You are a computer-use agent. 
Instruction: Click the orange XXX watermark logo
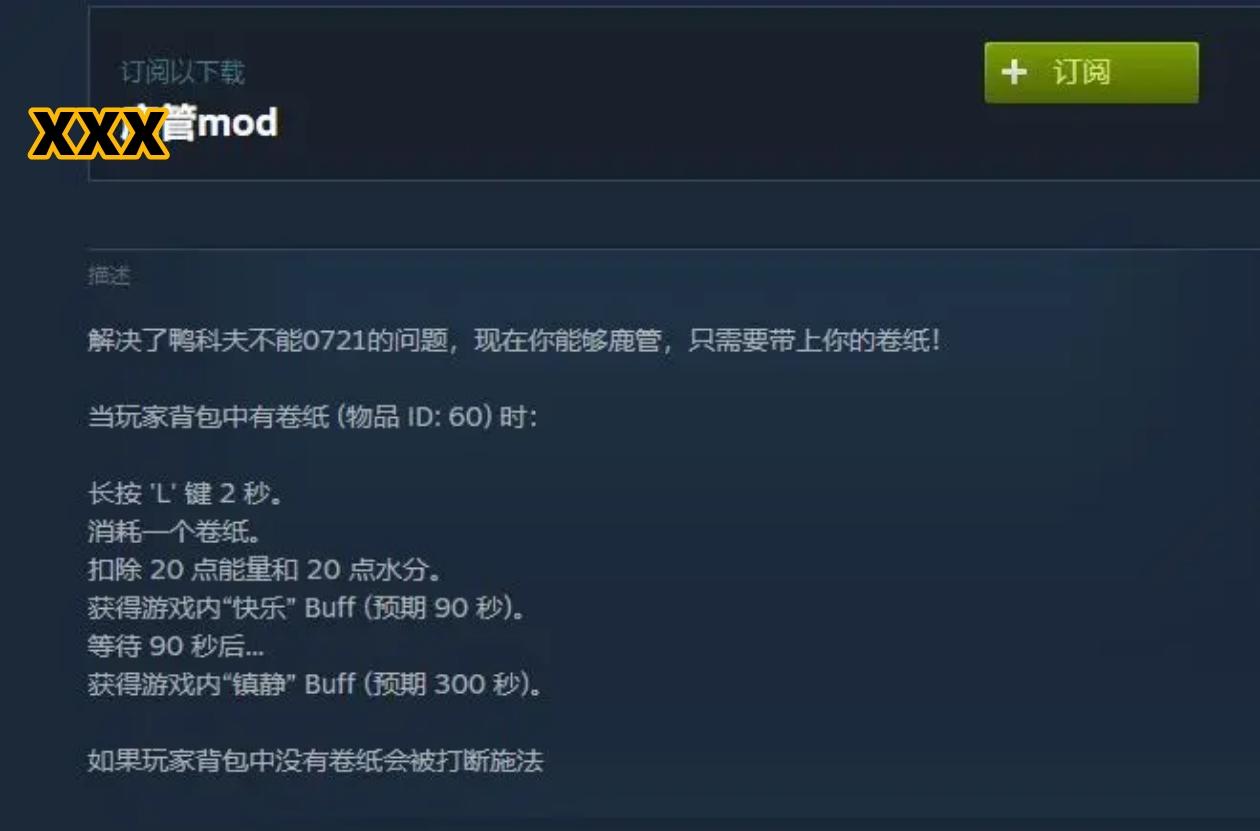[x=98, y=134]
